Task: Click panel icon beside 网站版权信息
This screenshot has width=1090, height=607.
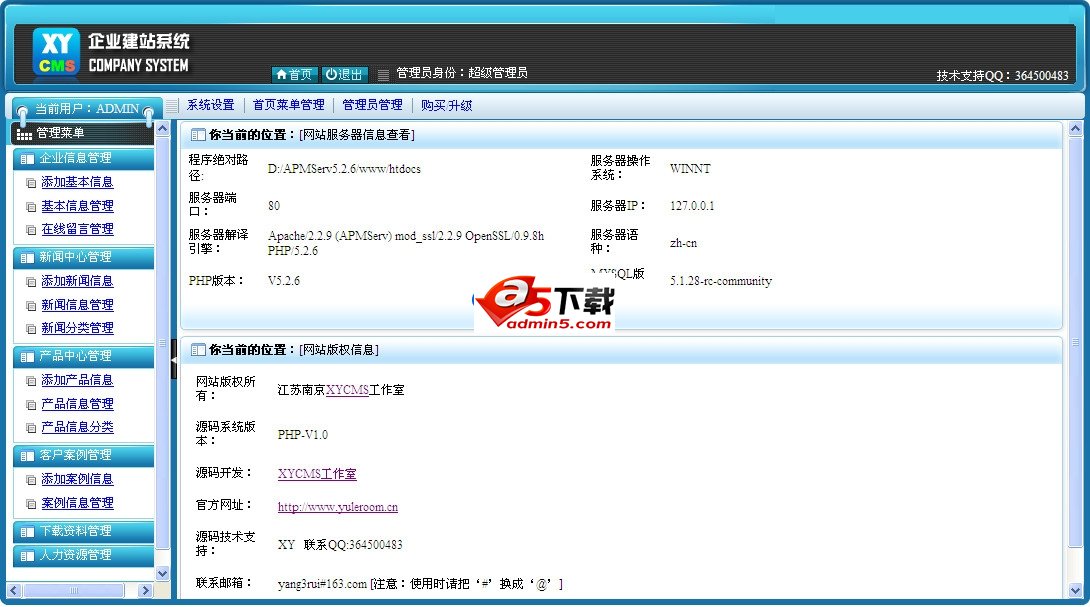Action: [x=198, y=350]
